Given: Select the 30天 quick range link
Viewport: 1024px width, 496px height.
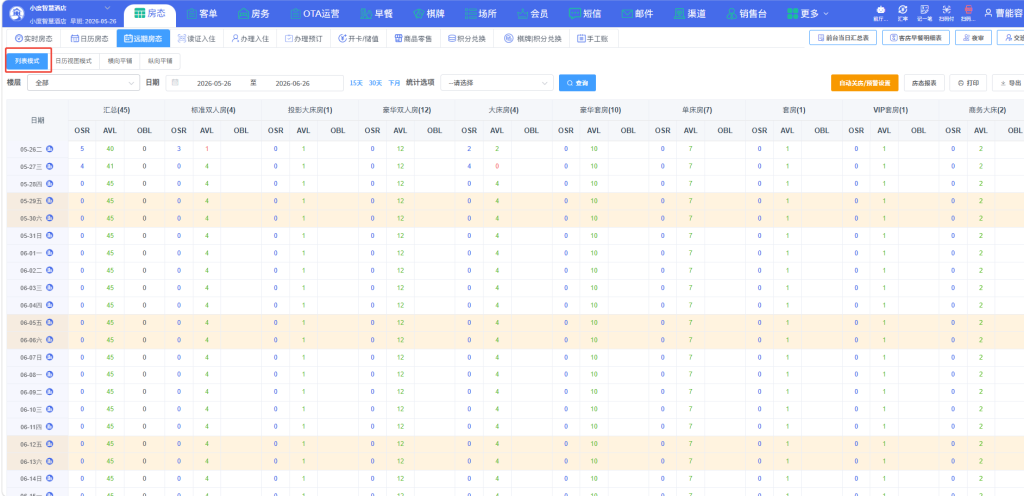Looking at the screenshot, I should (x=376, y=83).
